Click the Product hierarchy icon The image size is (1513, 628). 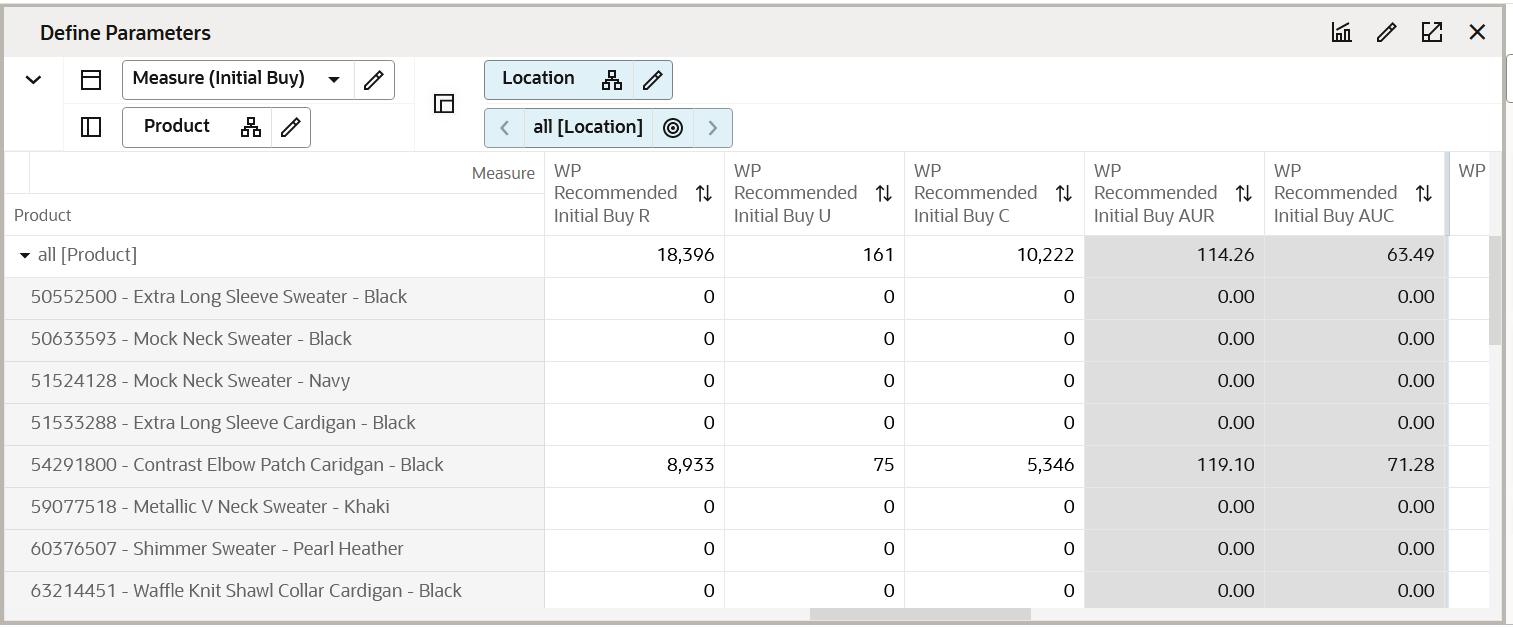pyautogui.click(x=250, y=127)
